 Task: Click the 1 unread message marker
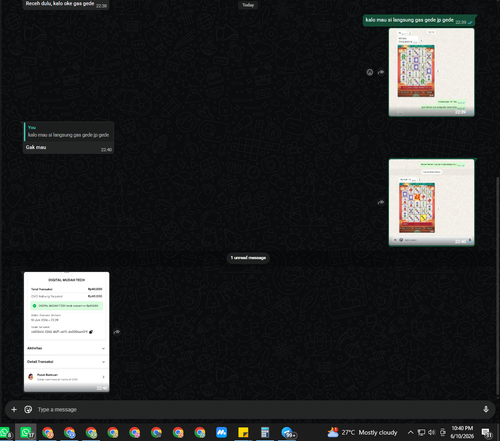pos(248,258)
